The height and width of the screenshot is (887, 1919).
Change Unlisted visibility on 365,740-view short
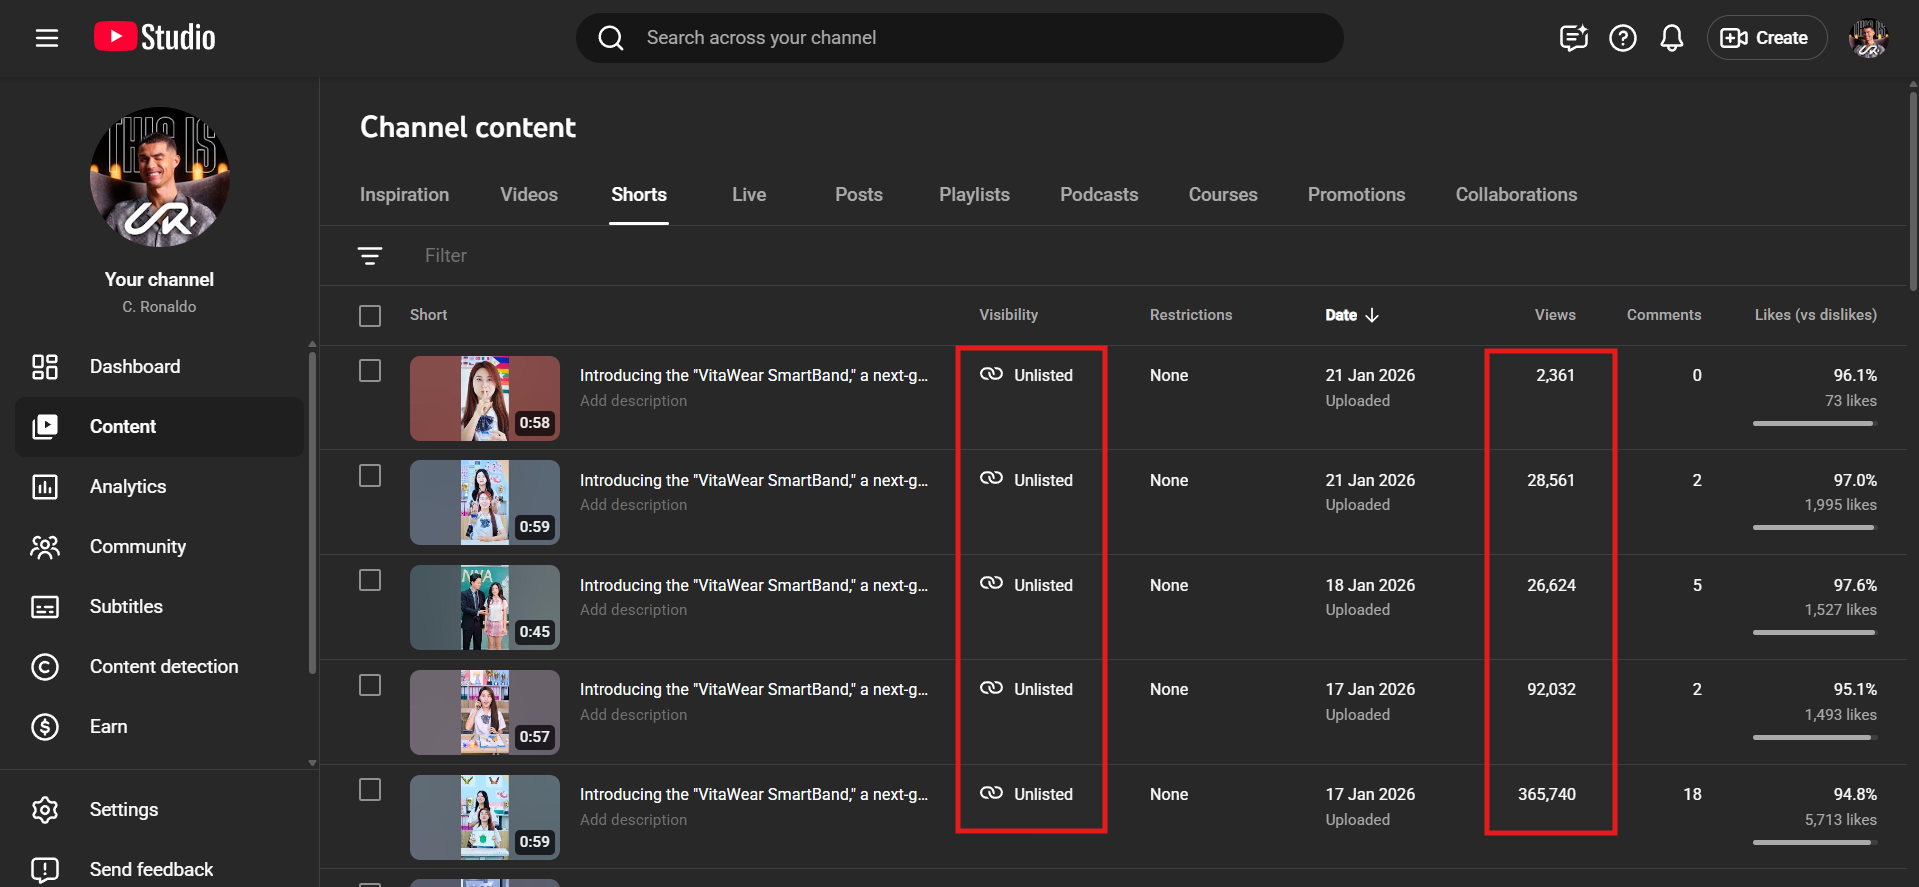1028,794
